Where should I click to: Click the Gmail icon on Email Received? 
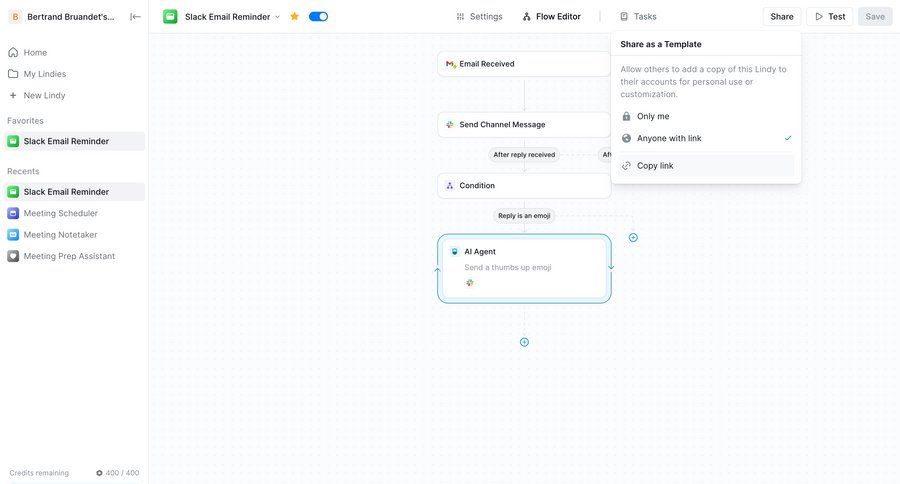451,64
